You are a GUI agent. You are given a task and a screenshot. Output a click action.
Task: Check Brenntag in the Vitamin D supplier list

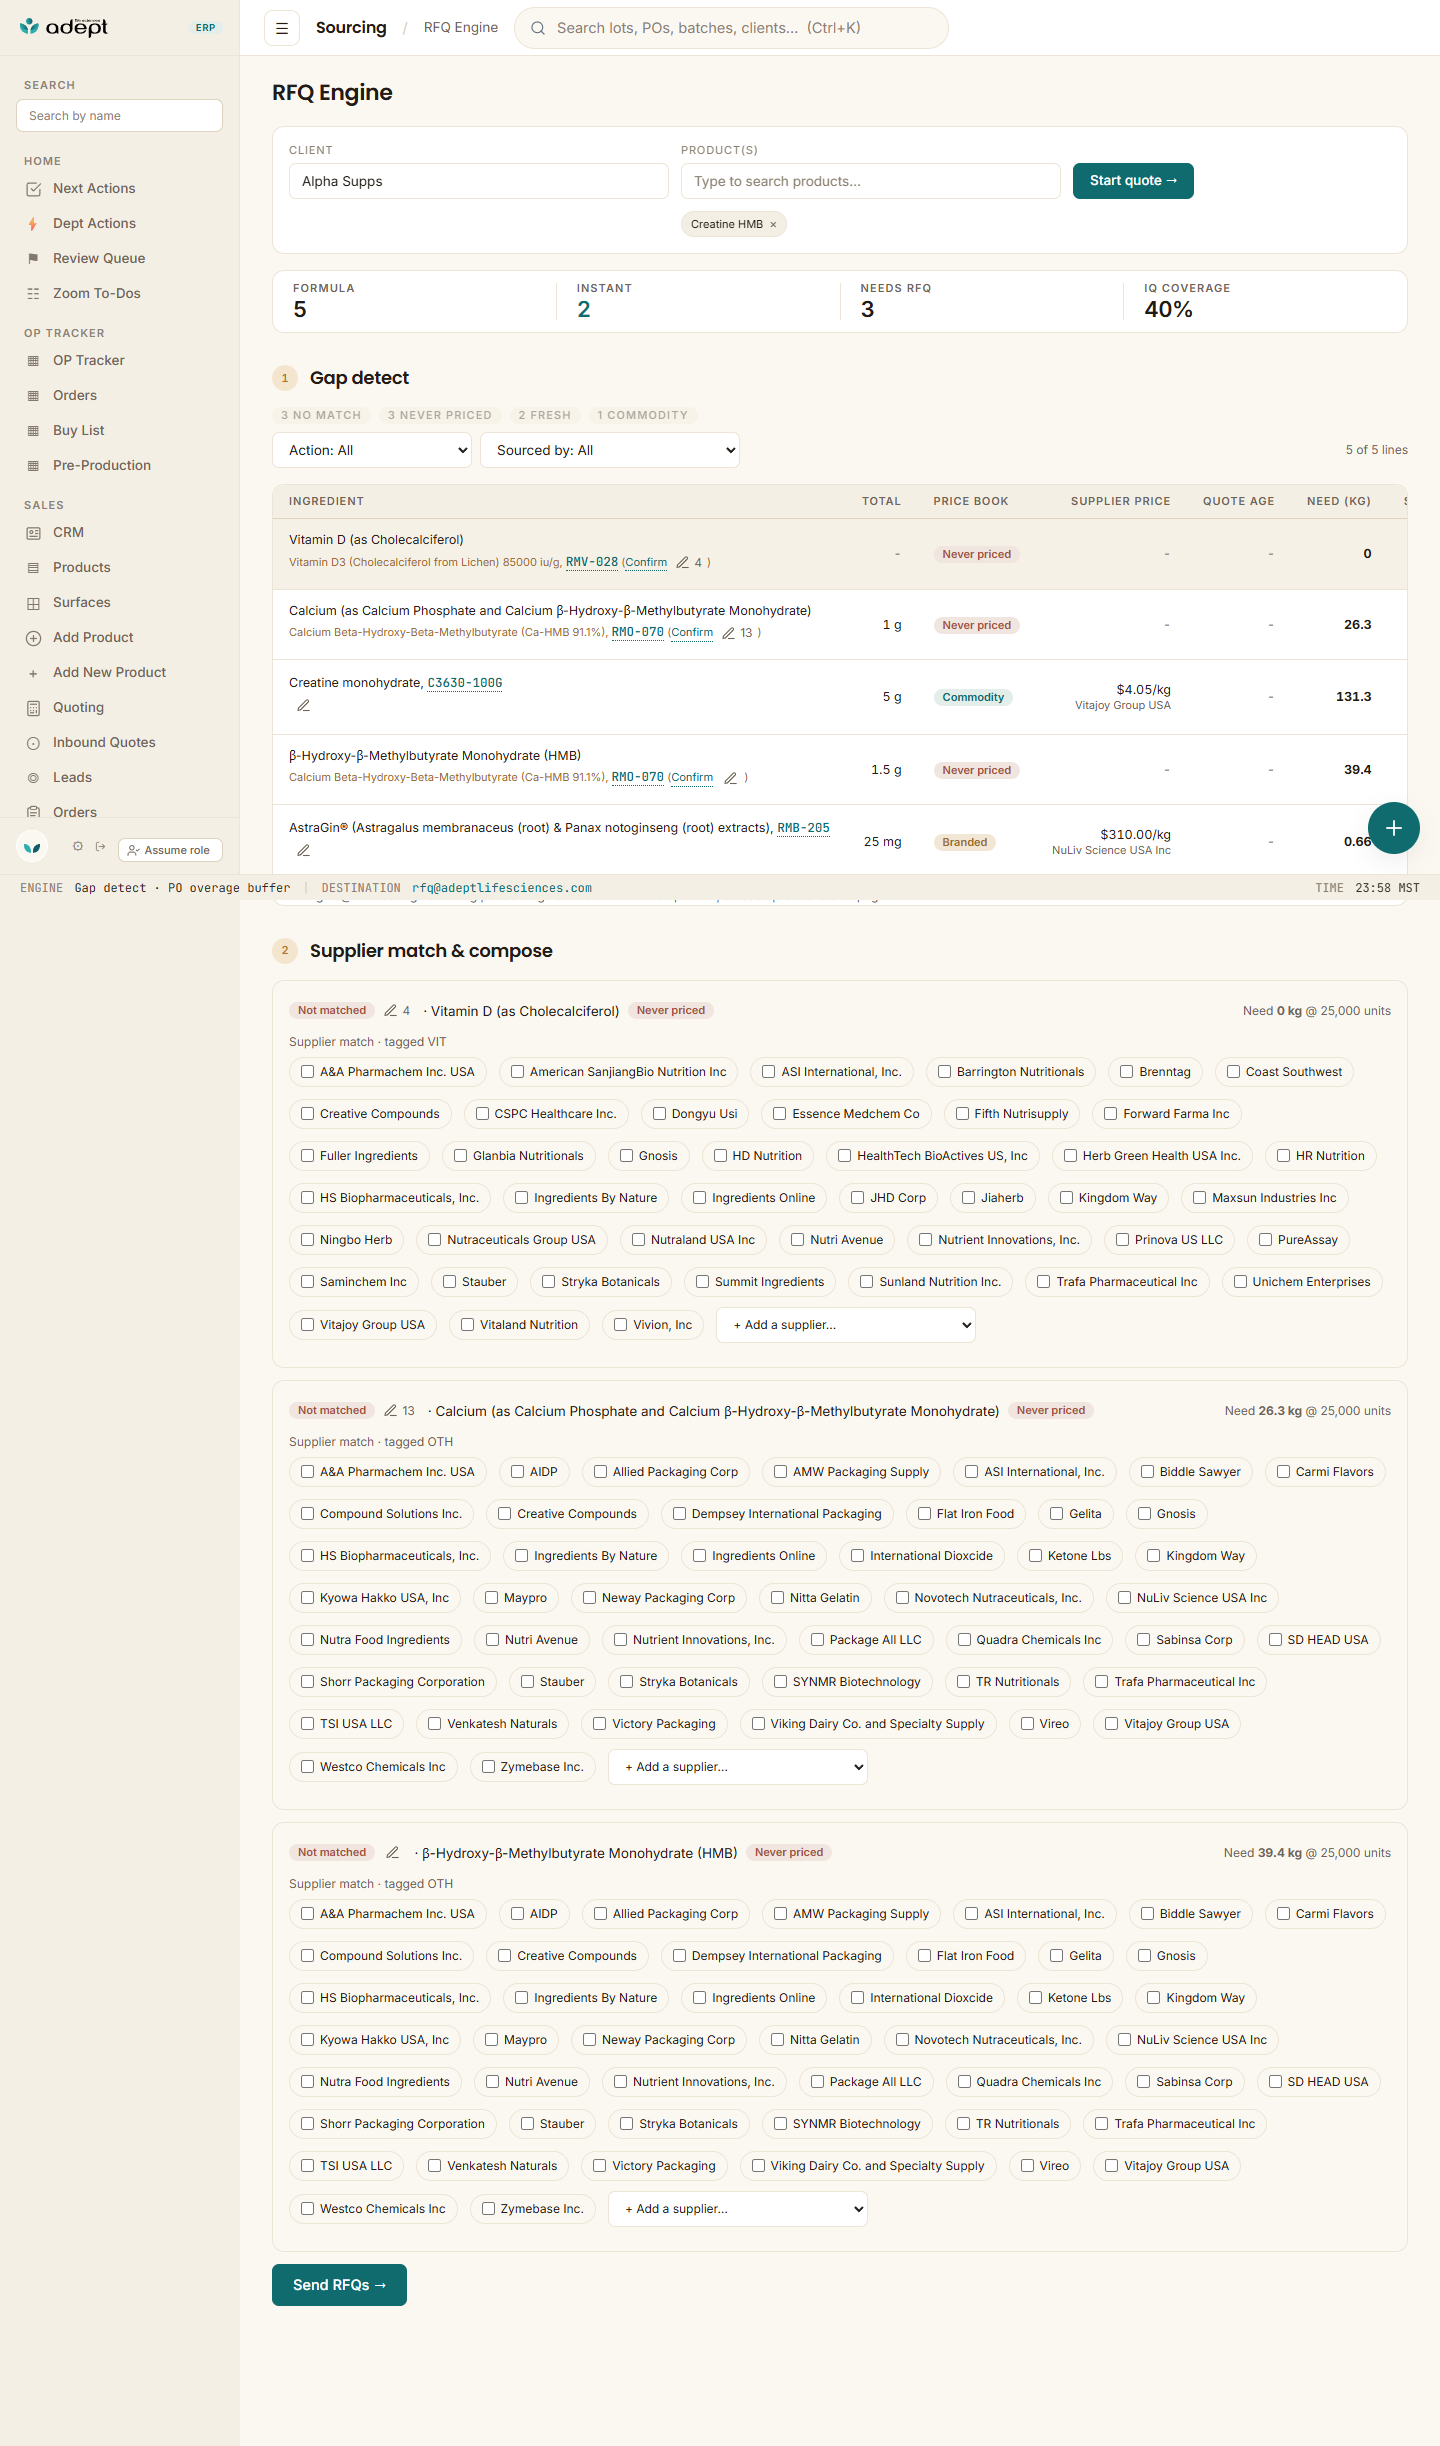[1127, 1072]
